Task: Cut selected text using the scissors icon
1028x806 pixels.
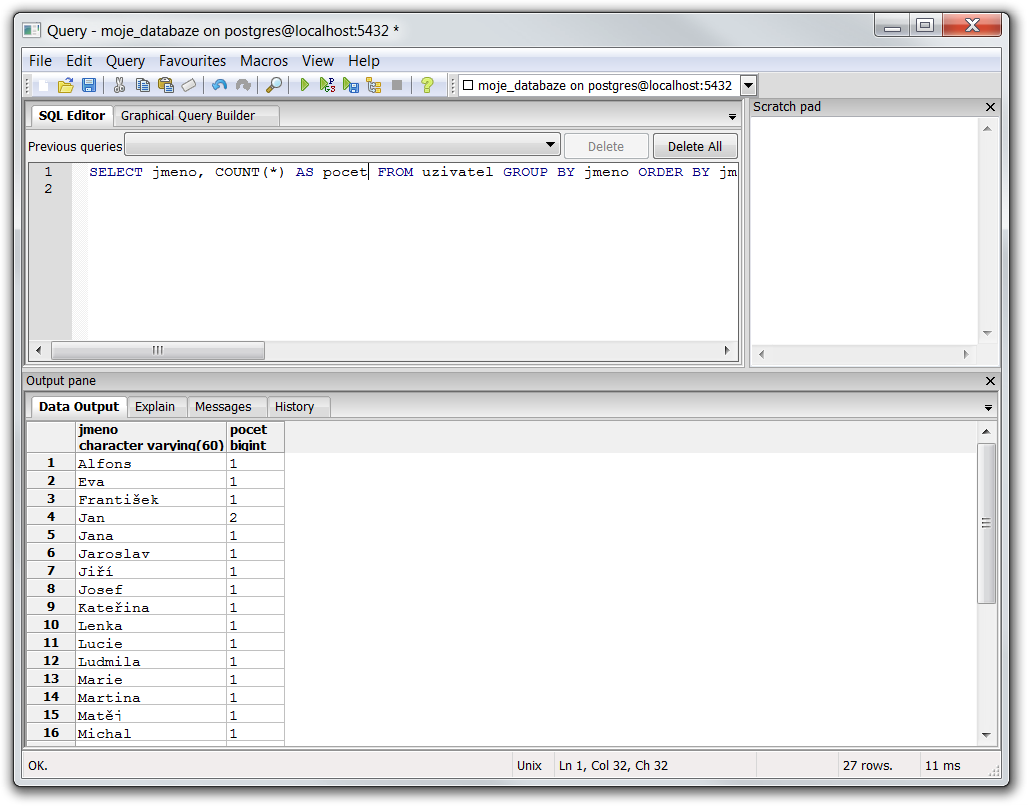Action: point(119,86)
